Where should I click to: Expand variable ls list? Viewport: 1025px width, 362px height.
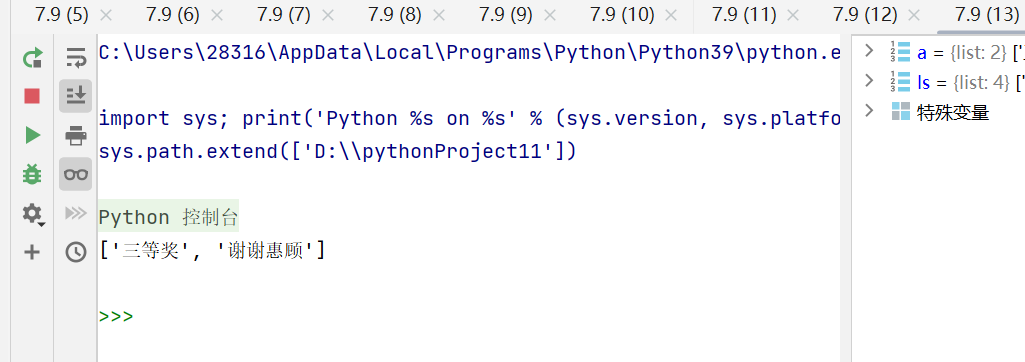pyautogui.click(x=869, y=81)
